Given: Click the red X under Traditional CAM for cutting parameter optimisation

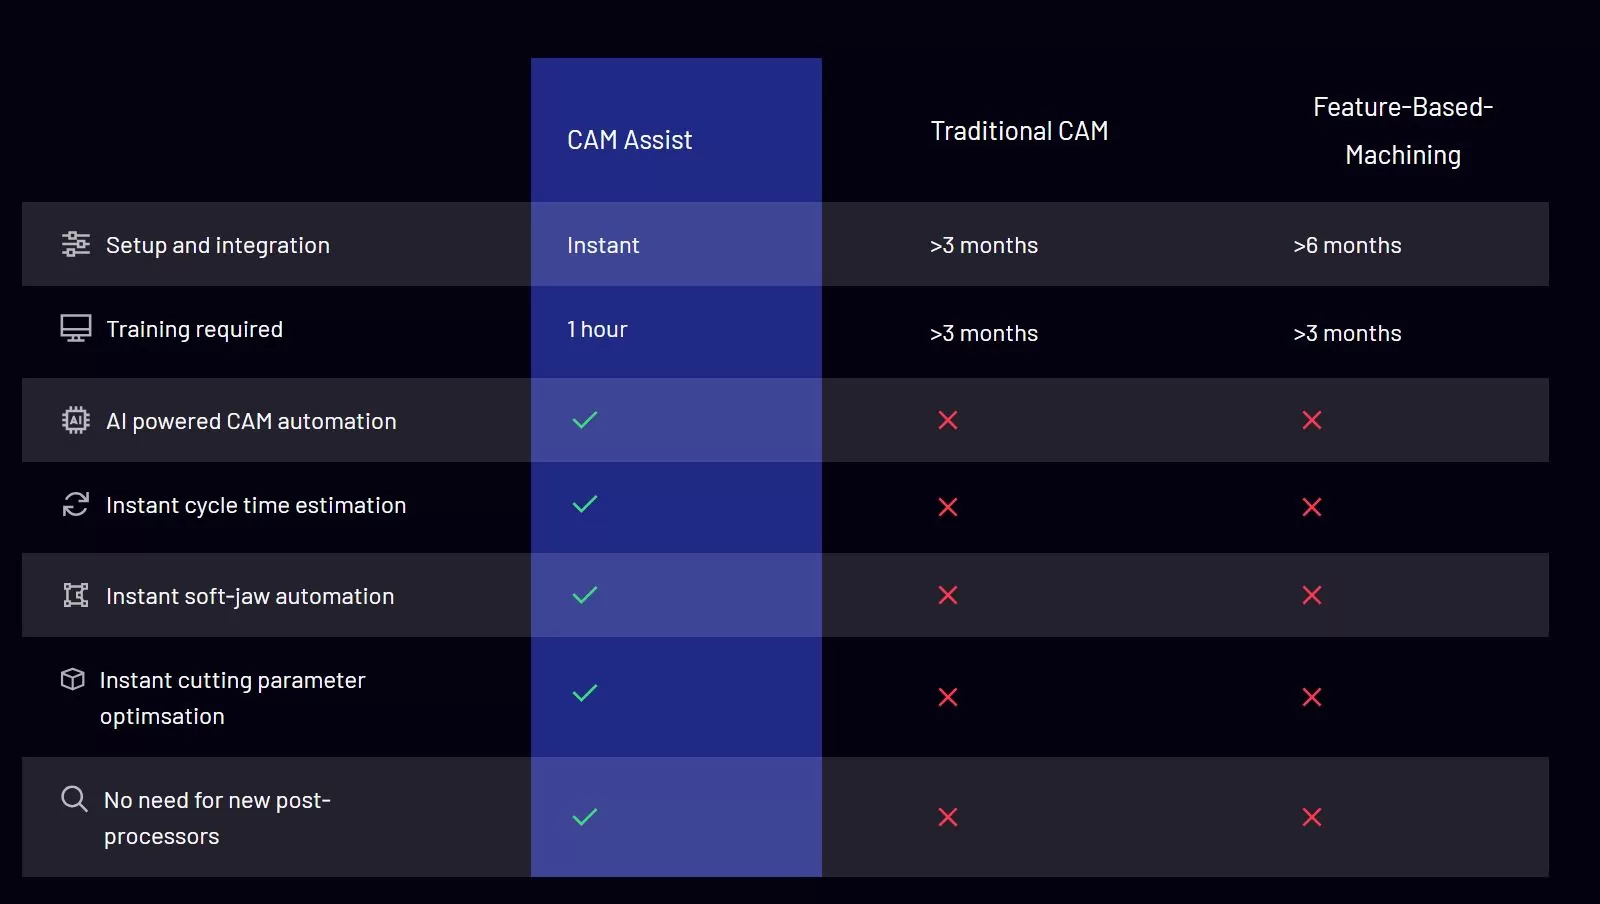Looking at the screenshot, I should pyautogui.click(x=948, y=697).
